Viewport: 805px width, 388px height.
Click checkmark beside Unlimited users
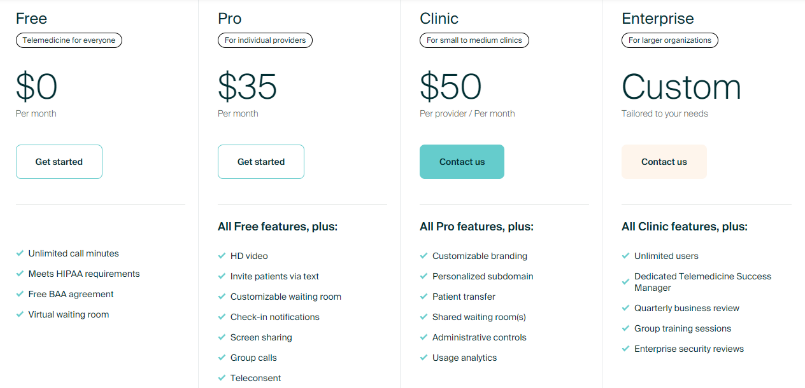click(625, 256)
